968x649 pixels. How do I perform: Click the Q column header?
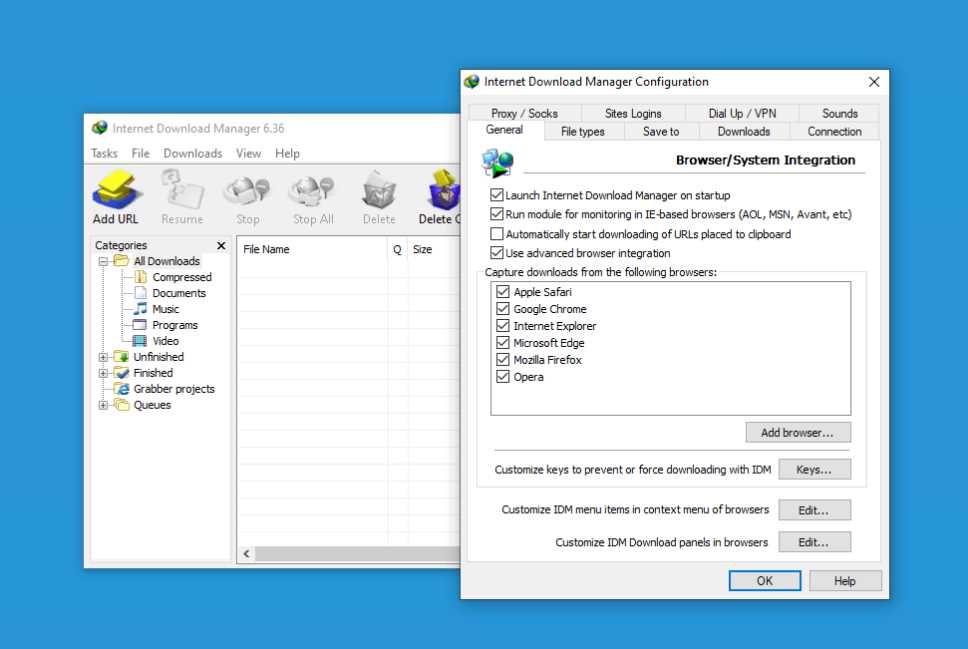pyautogui.click(x=398, y=249)
